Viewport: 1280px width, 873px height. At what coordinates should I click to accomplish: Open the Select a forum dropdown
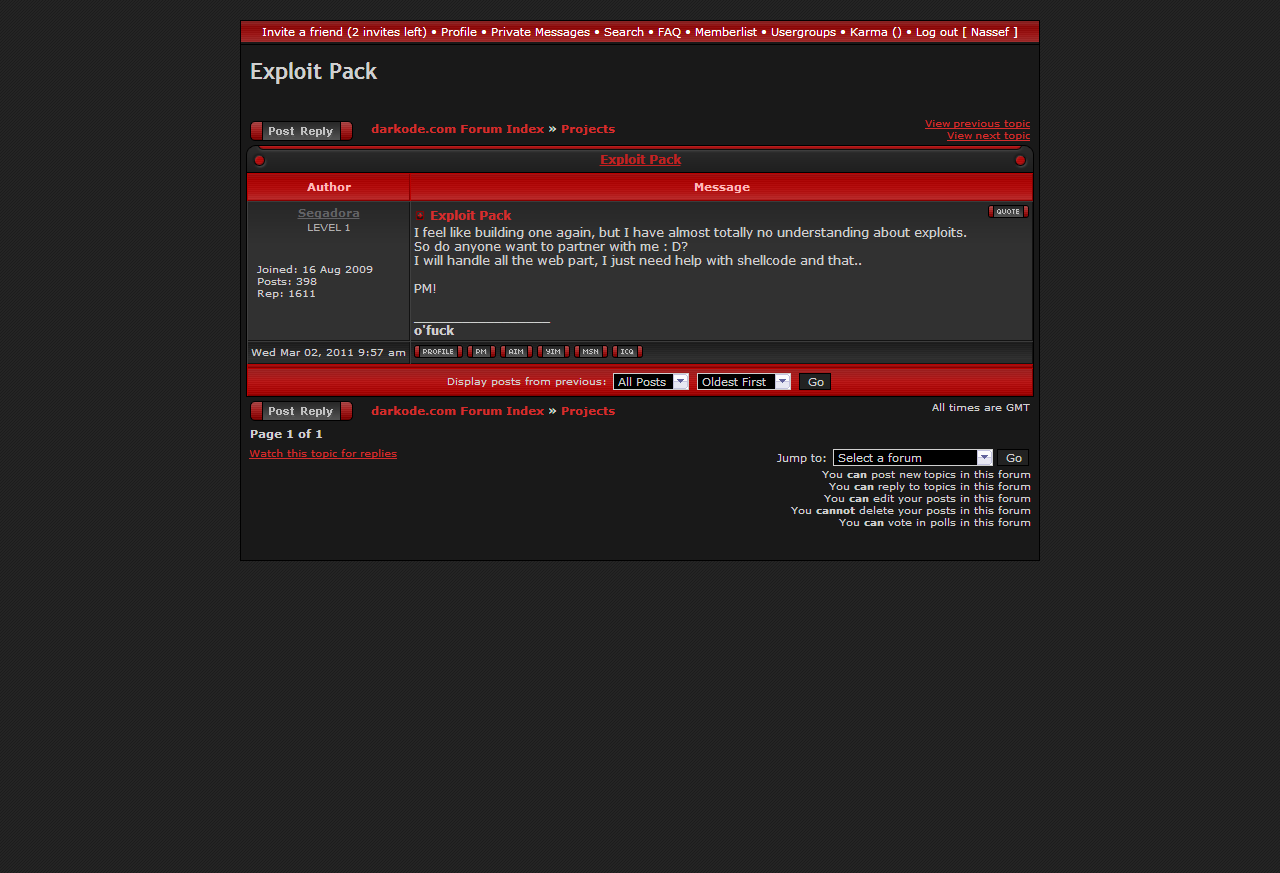[912, 458]
